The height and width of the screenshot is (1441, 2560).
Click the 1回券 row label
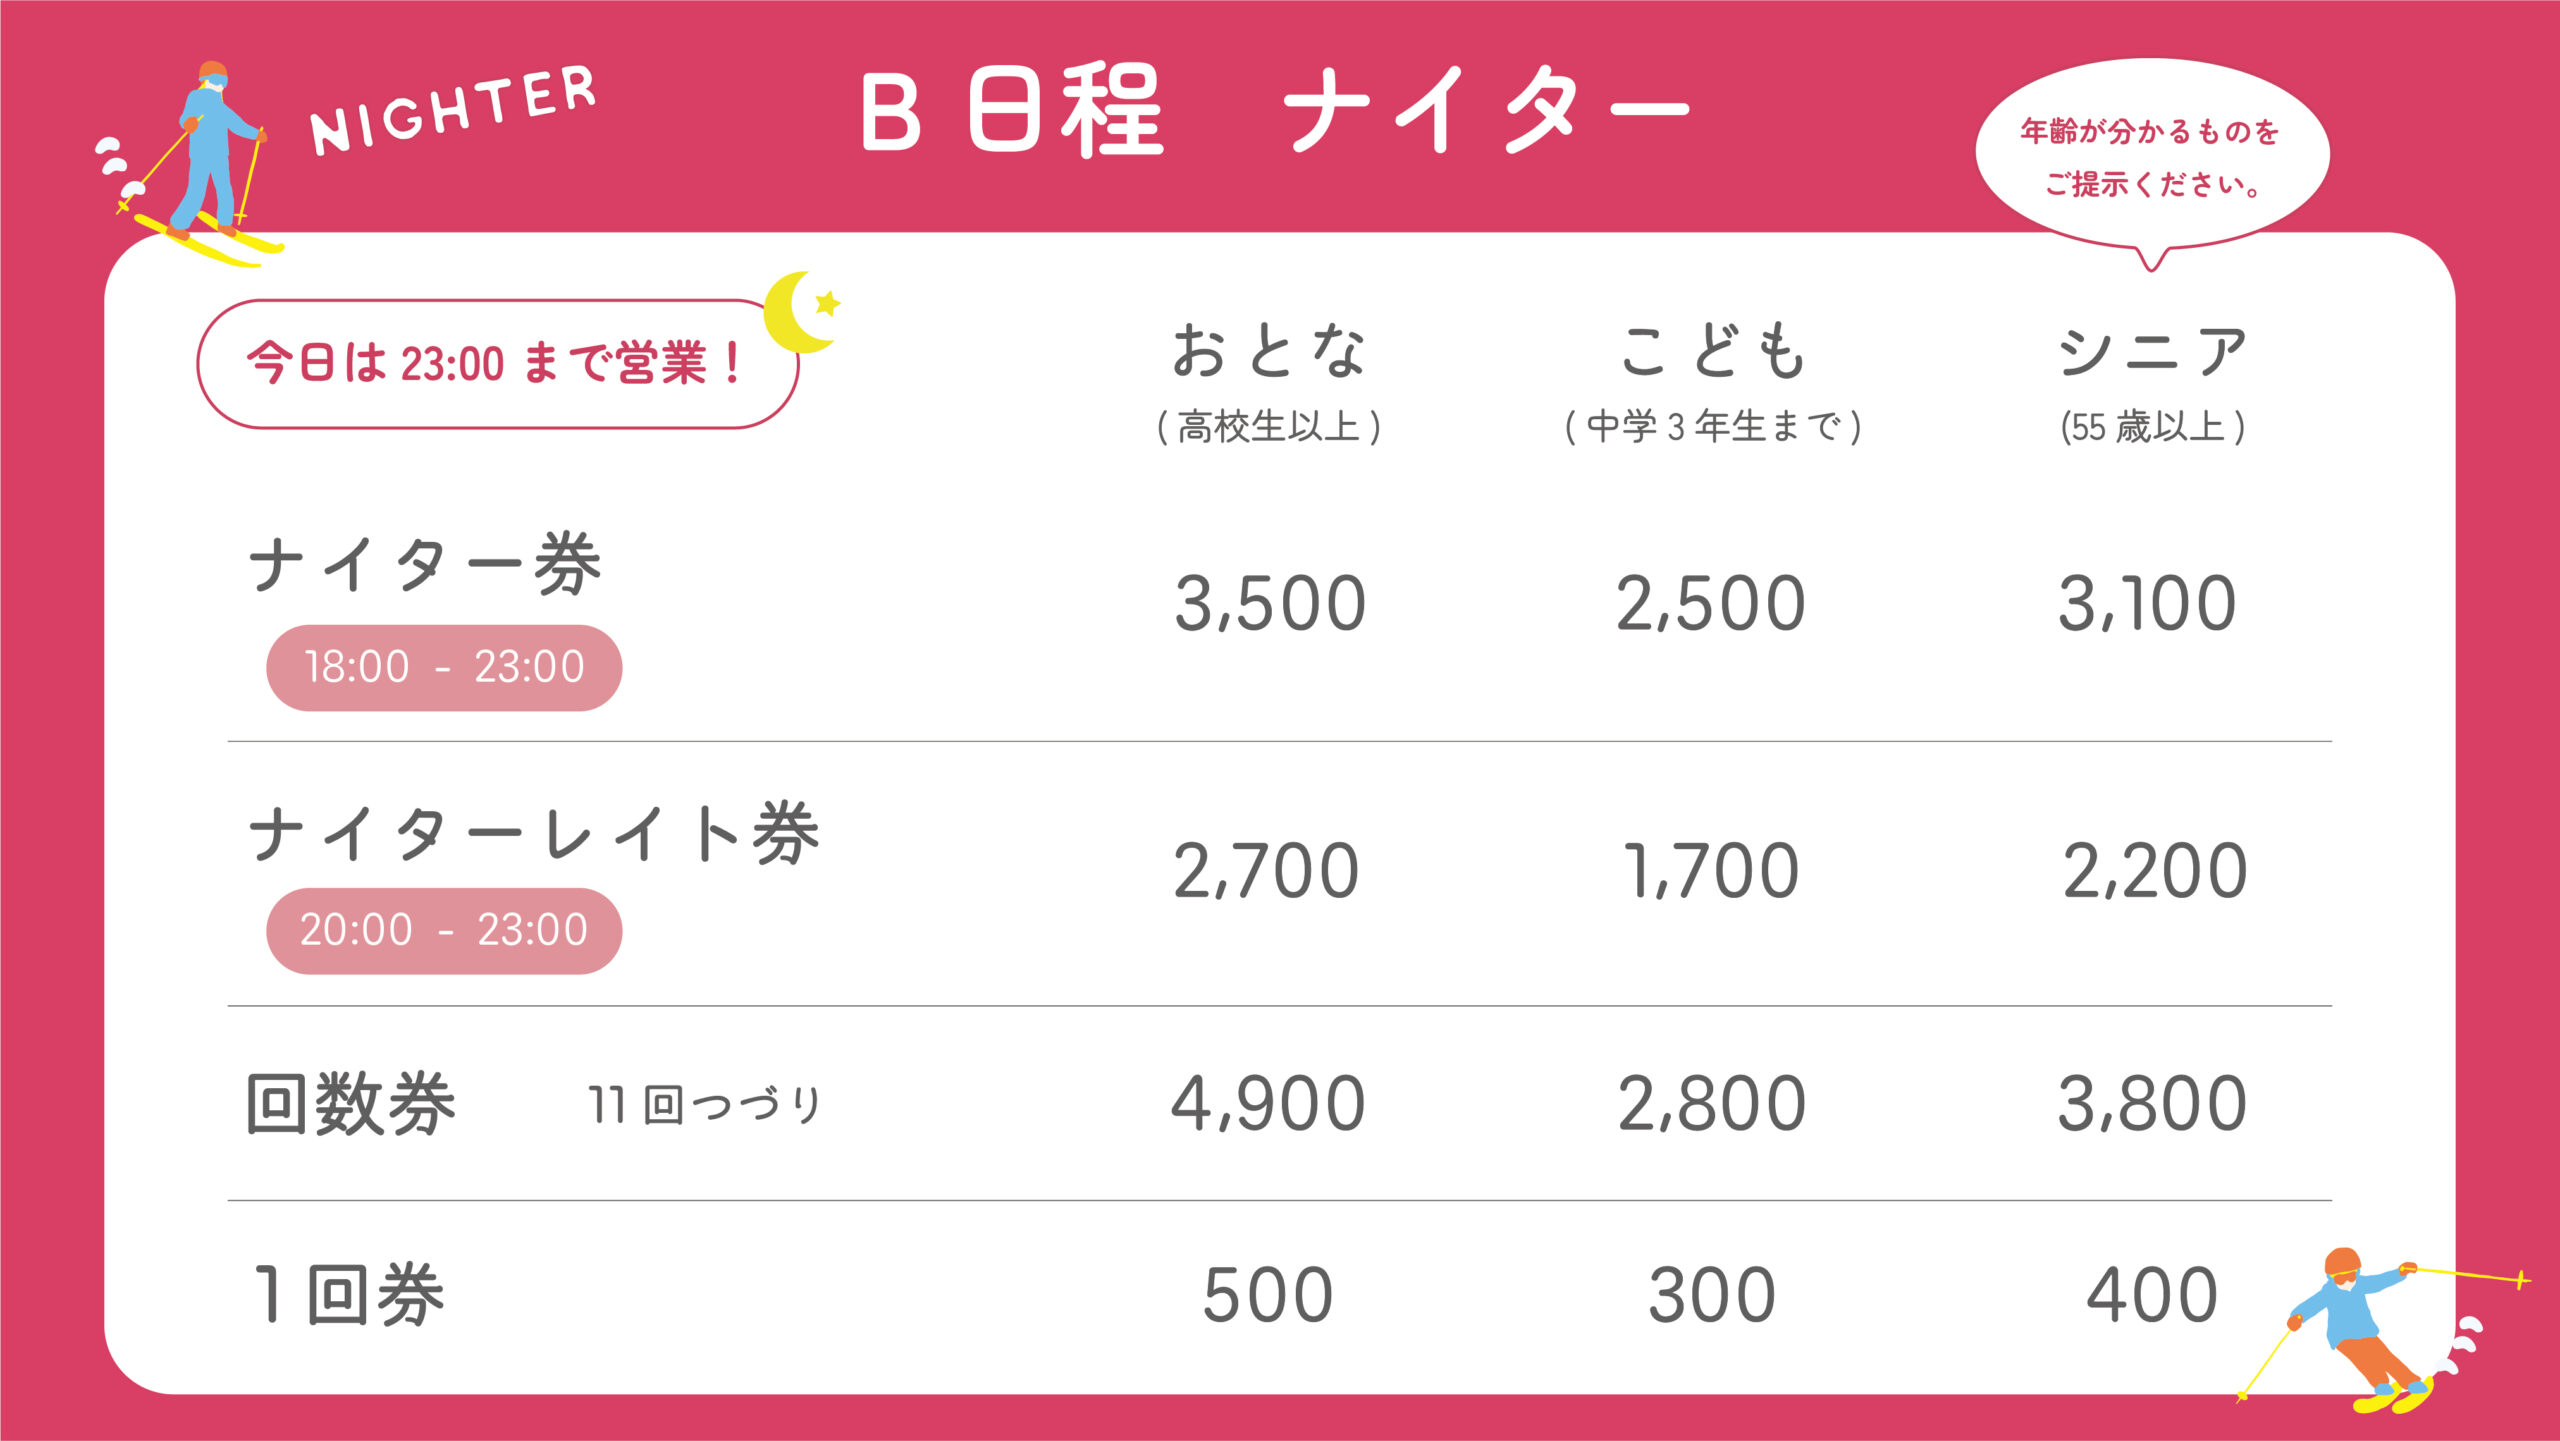[349, 1295]
